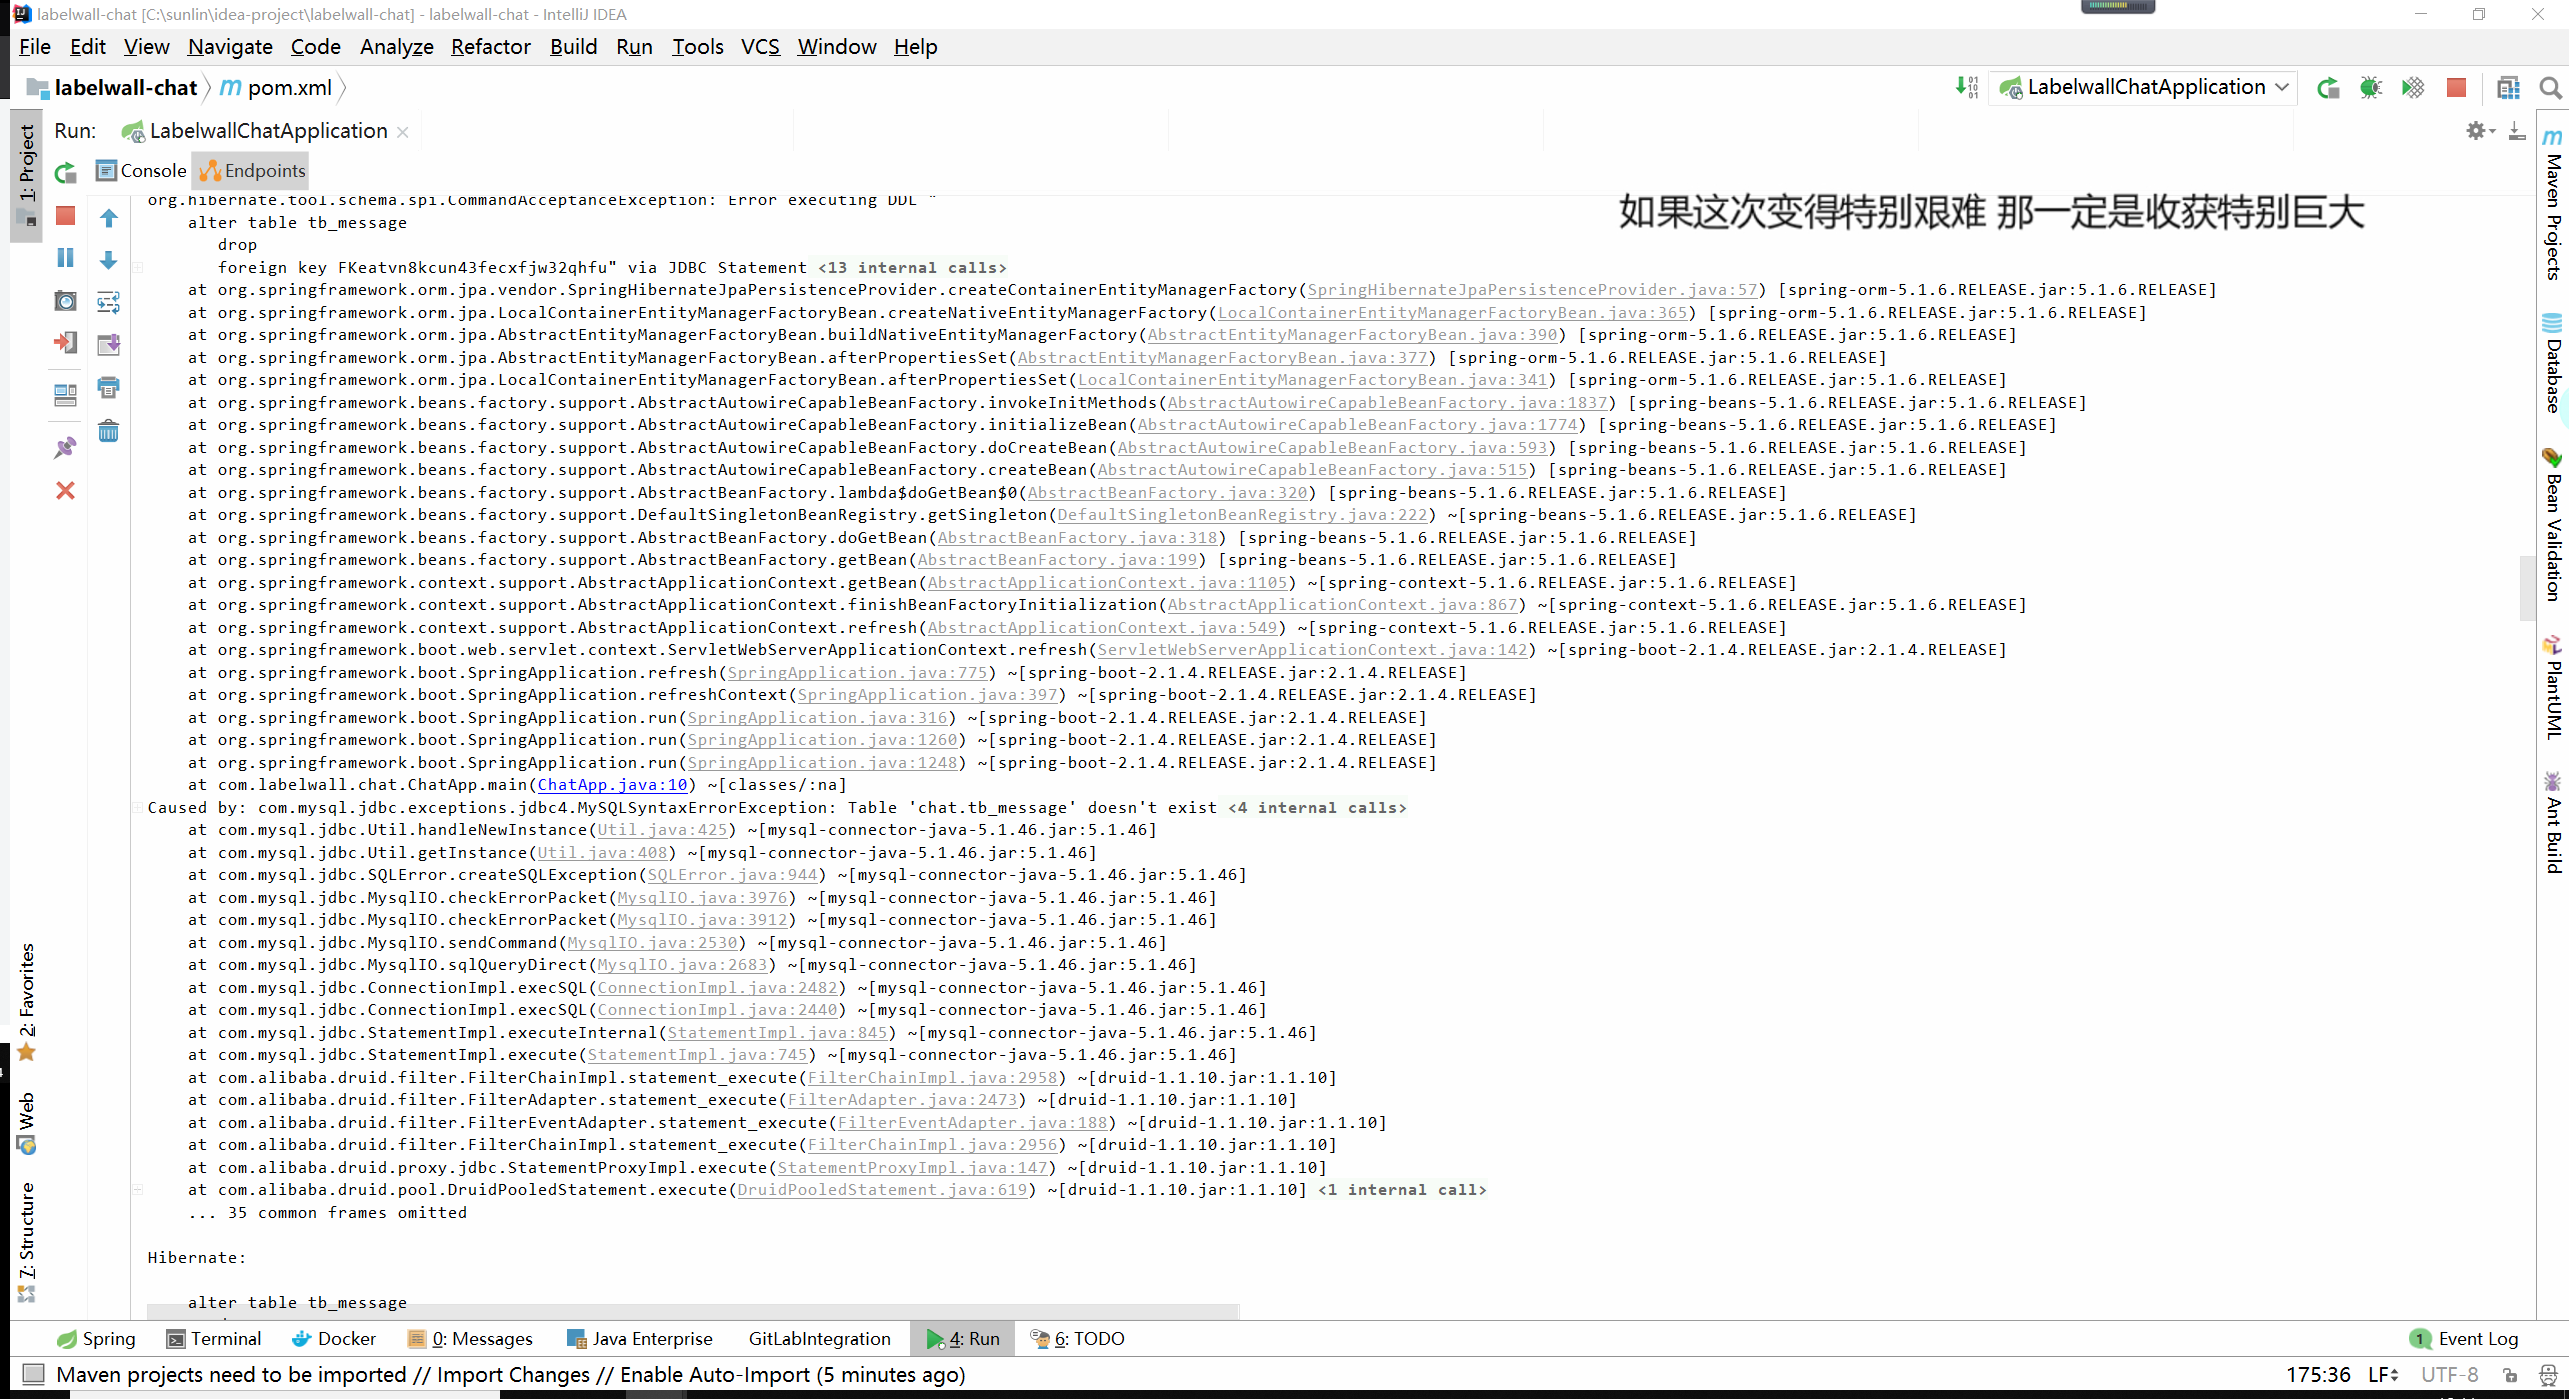Open Search Everywhere magnifier icon

2550,88
